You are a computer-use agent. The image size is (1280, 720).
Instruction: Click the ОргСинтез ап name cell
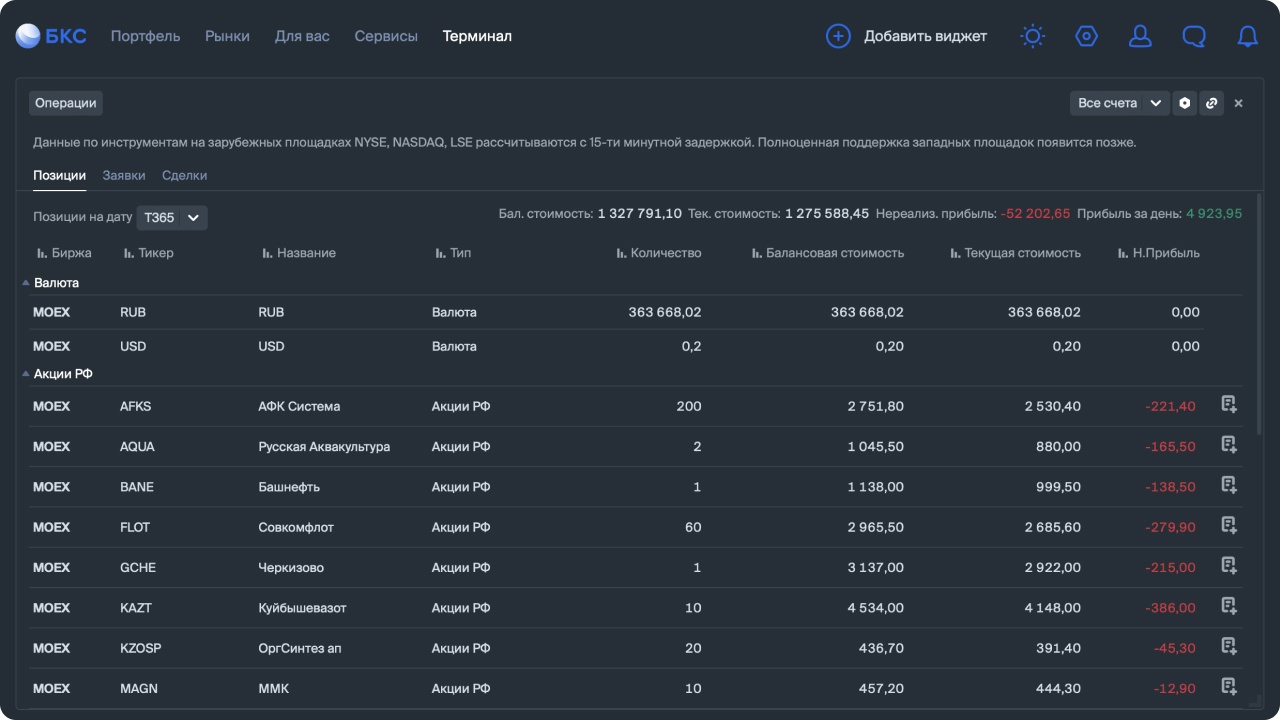pyautogui.click(x=300, y=648)
